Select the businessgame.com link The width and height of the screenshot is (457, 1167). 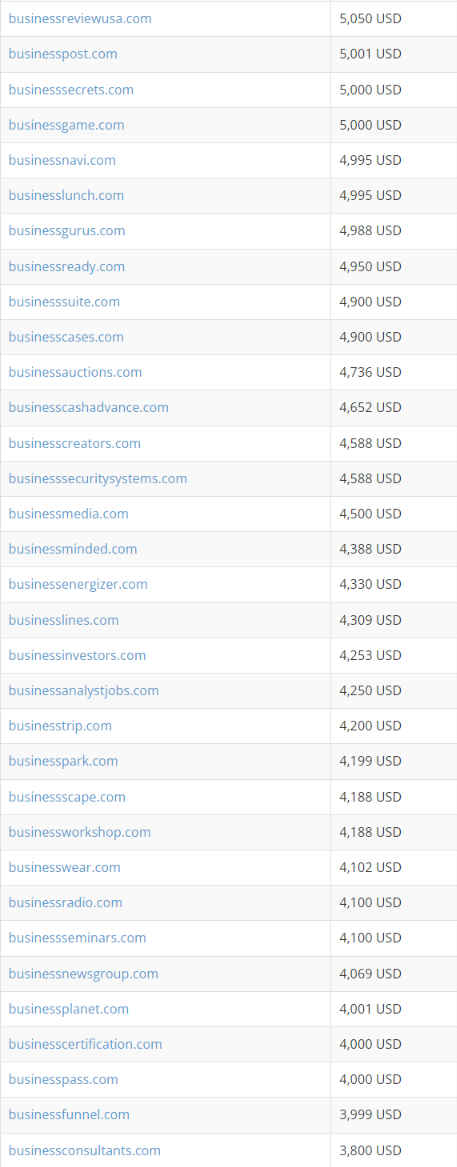66,125
